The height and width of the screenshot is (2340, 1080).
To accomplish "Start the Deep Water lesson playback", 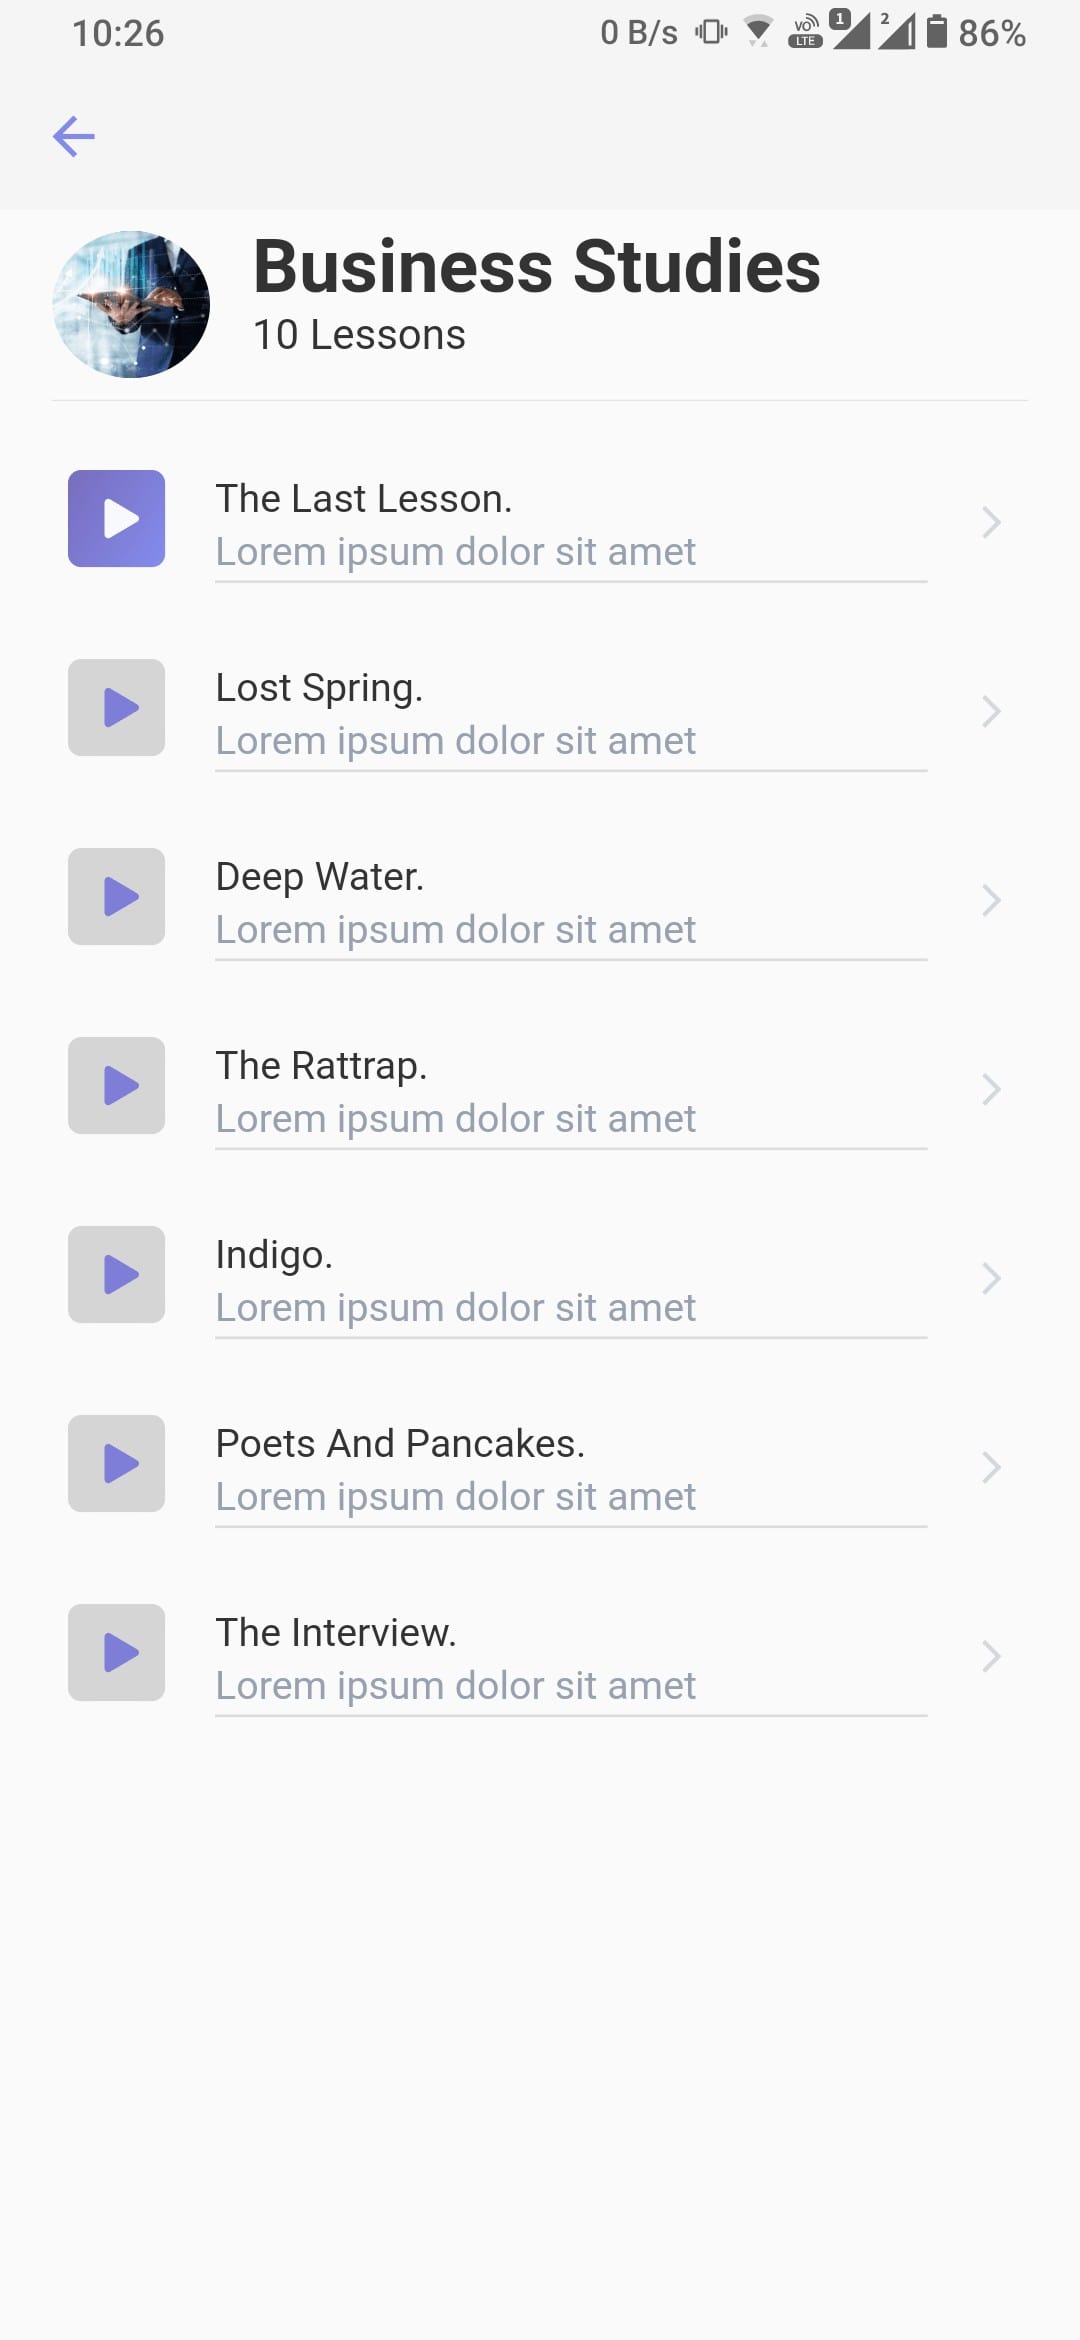I will (117, 897).
